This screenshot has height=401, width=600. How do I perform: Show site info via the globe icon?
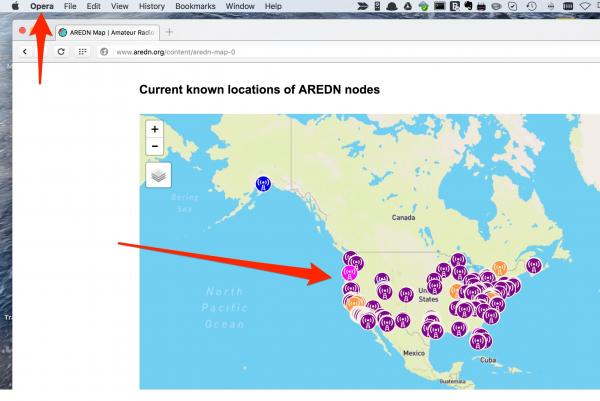[104, 52]
